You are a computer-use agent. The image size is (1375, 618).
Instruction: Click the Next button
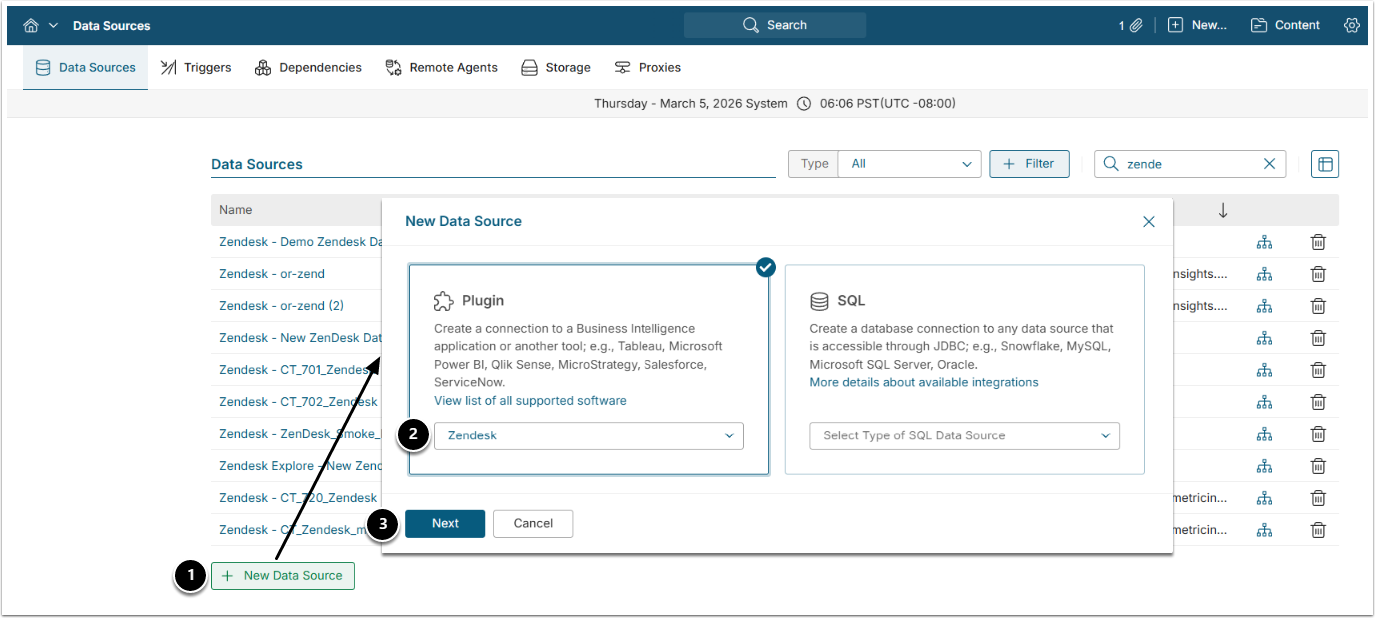coord(445,524)
